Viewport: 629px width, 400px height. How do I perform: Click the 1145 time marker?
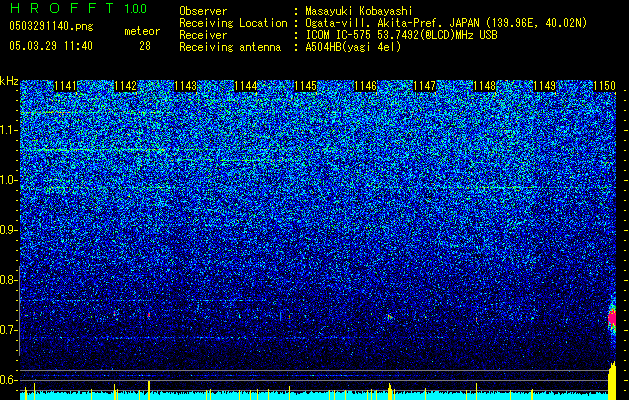(305, 86)
